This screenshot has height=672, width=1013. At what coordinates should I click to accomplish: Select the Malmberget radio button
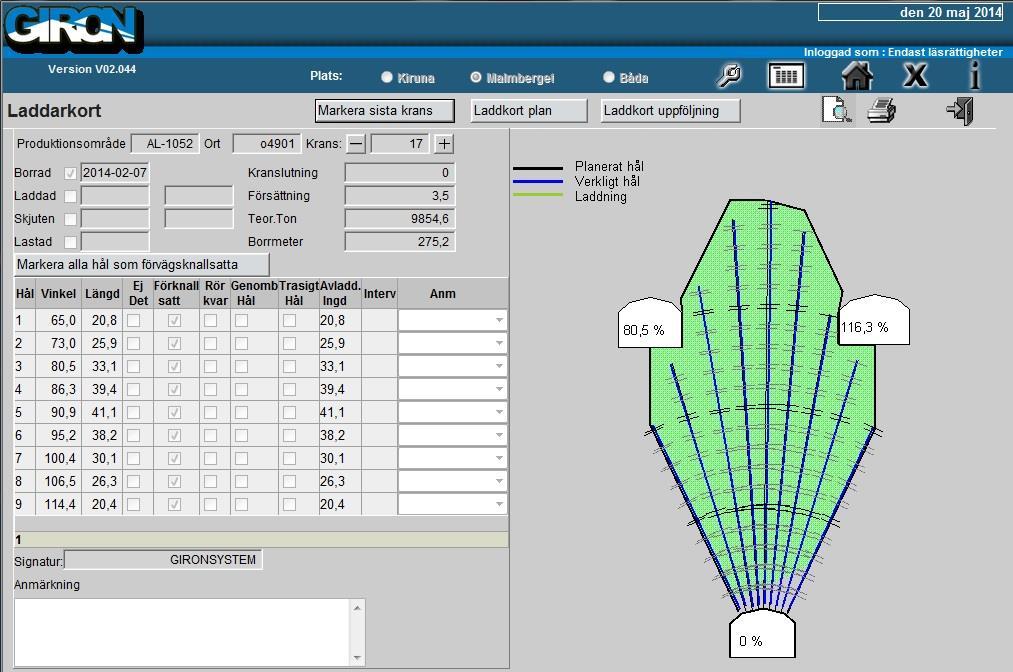[476, 77]
